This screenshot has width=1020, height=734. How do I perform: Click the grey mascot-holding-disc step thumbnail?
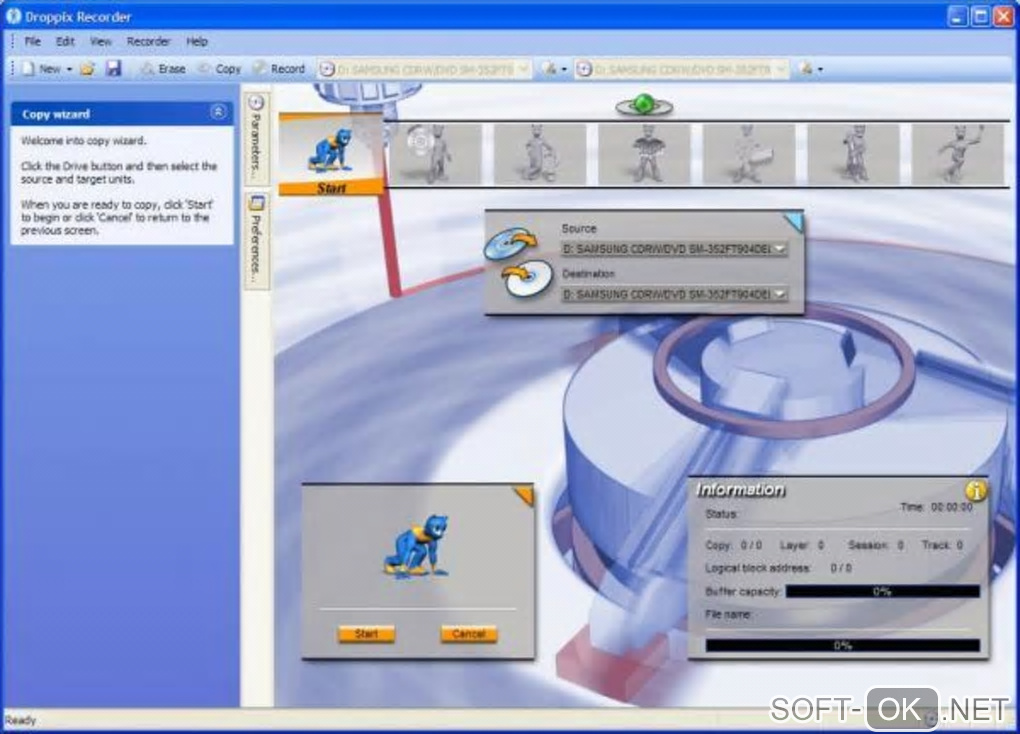[x=435, y=154]
